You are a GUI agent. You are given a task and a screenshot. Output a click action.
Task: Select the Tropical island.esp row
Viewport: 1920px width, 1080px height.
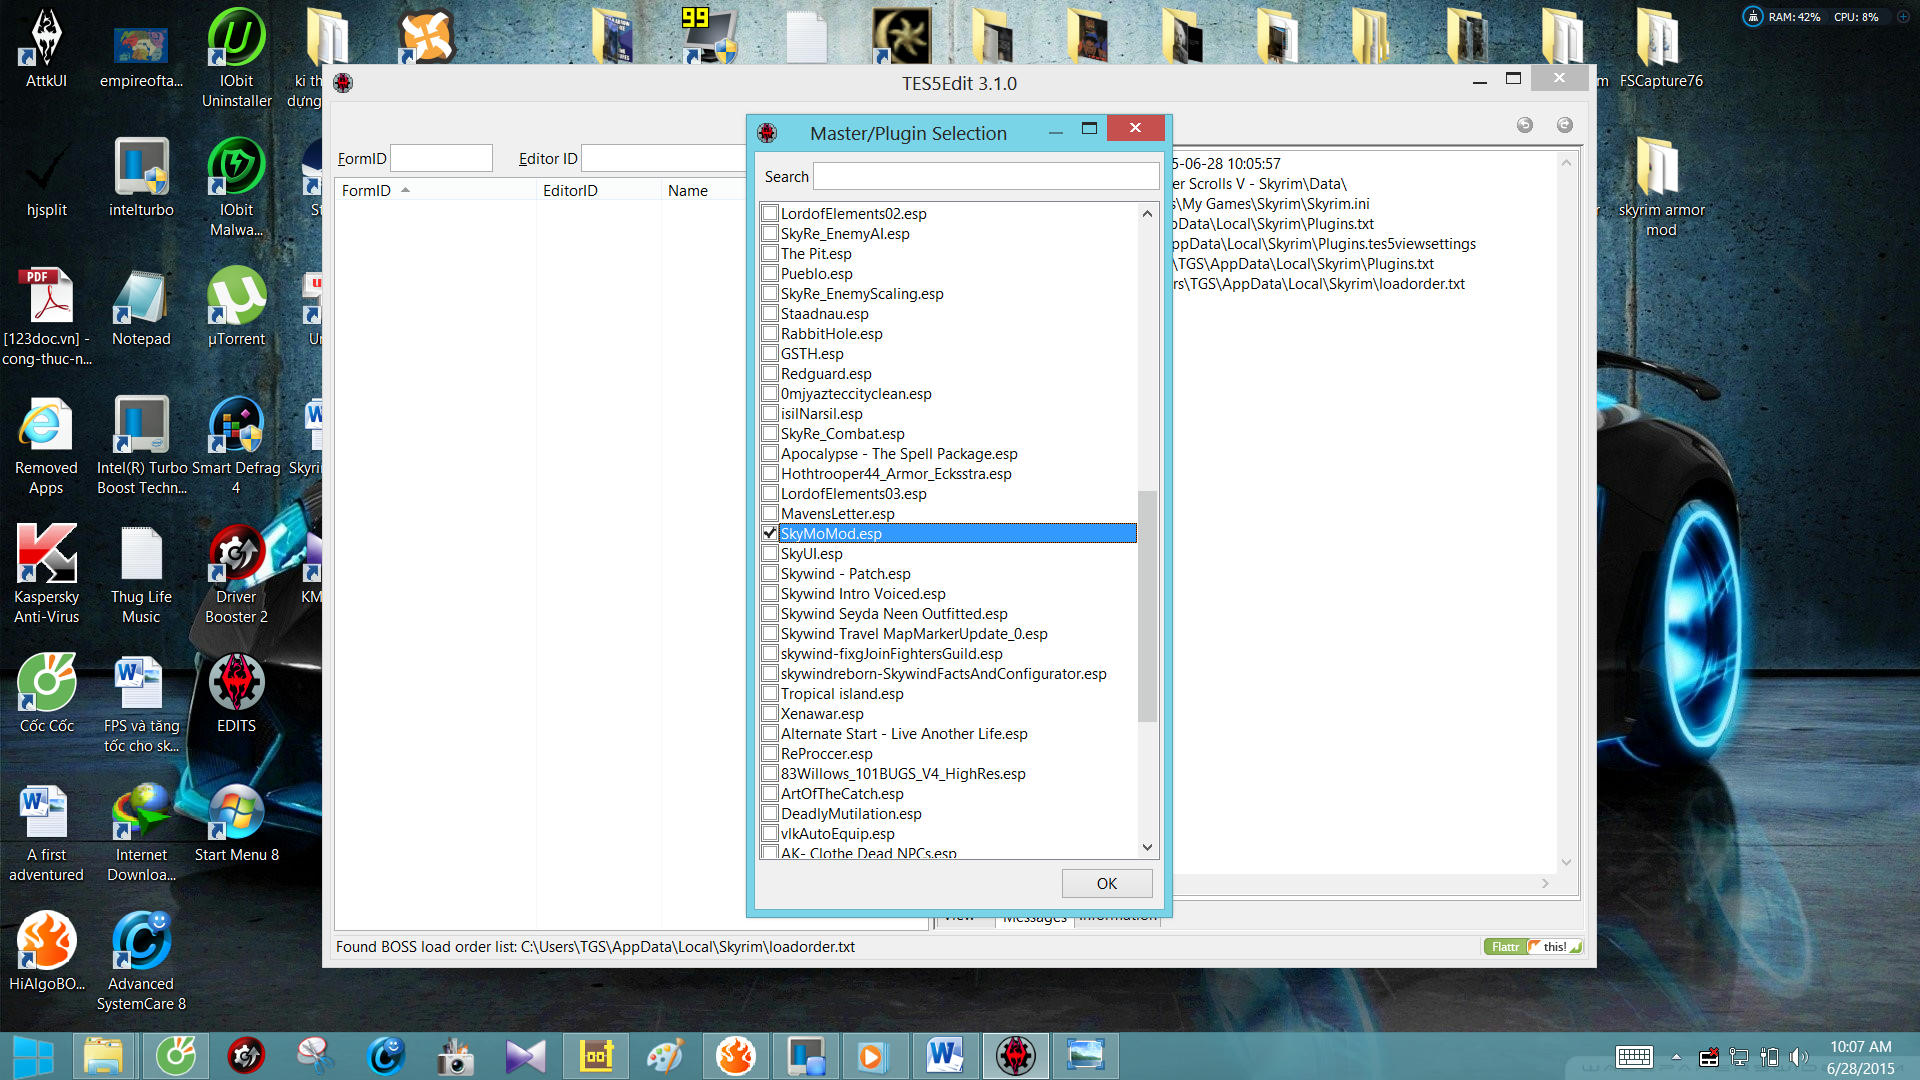click(948, 693)
